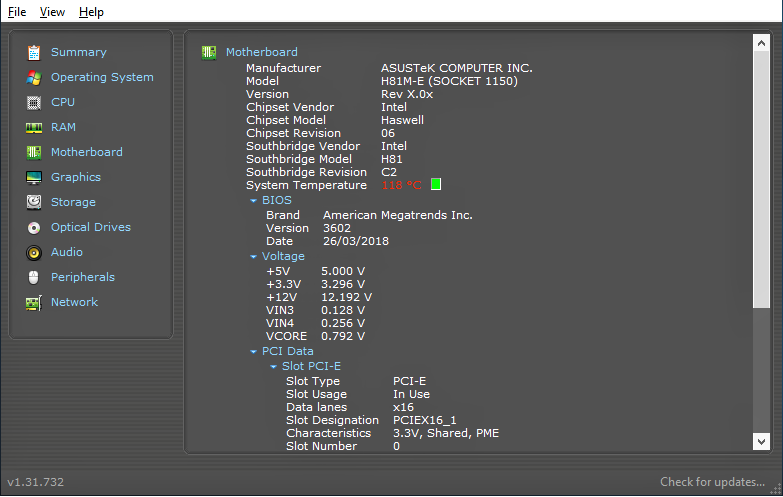
Task: Click the scrollbar down arrow
Action: (x=761, y=442)
